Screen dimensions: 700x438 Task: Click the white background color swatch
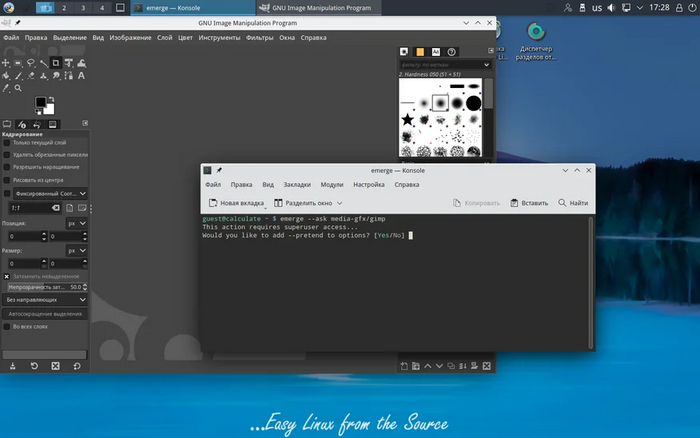50,110
